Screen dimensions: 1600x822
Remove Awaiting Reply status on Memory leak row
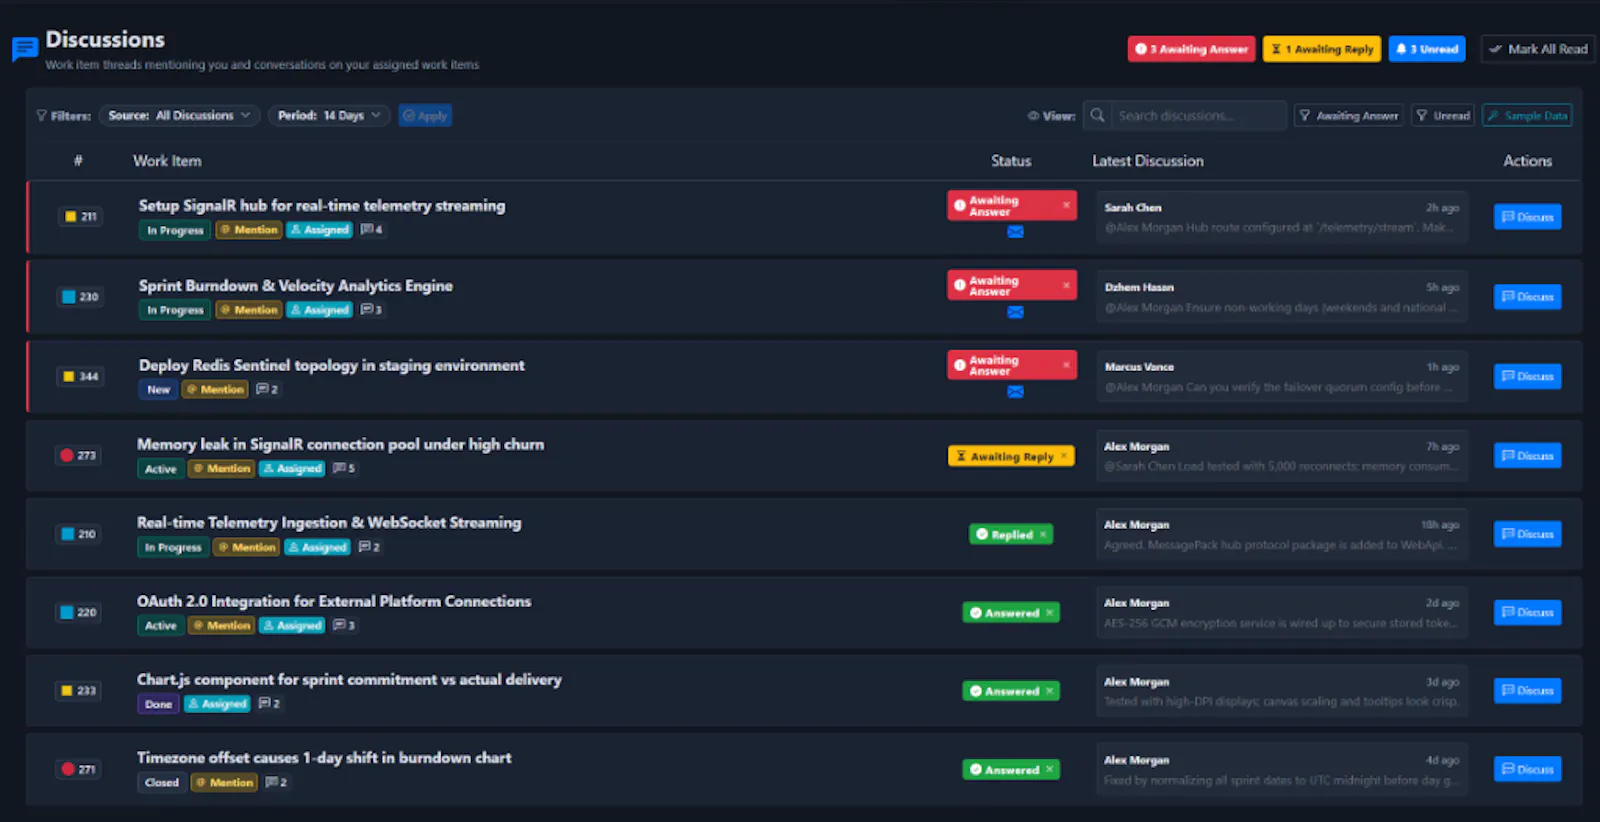1063,456
